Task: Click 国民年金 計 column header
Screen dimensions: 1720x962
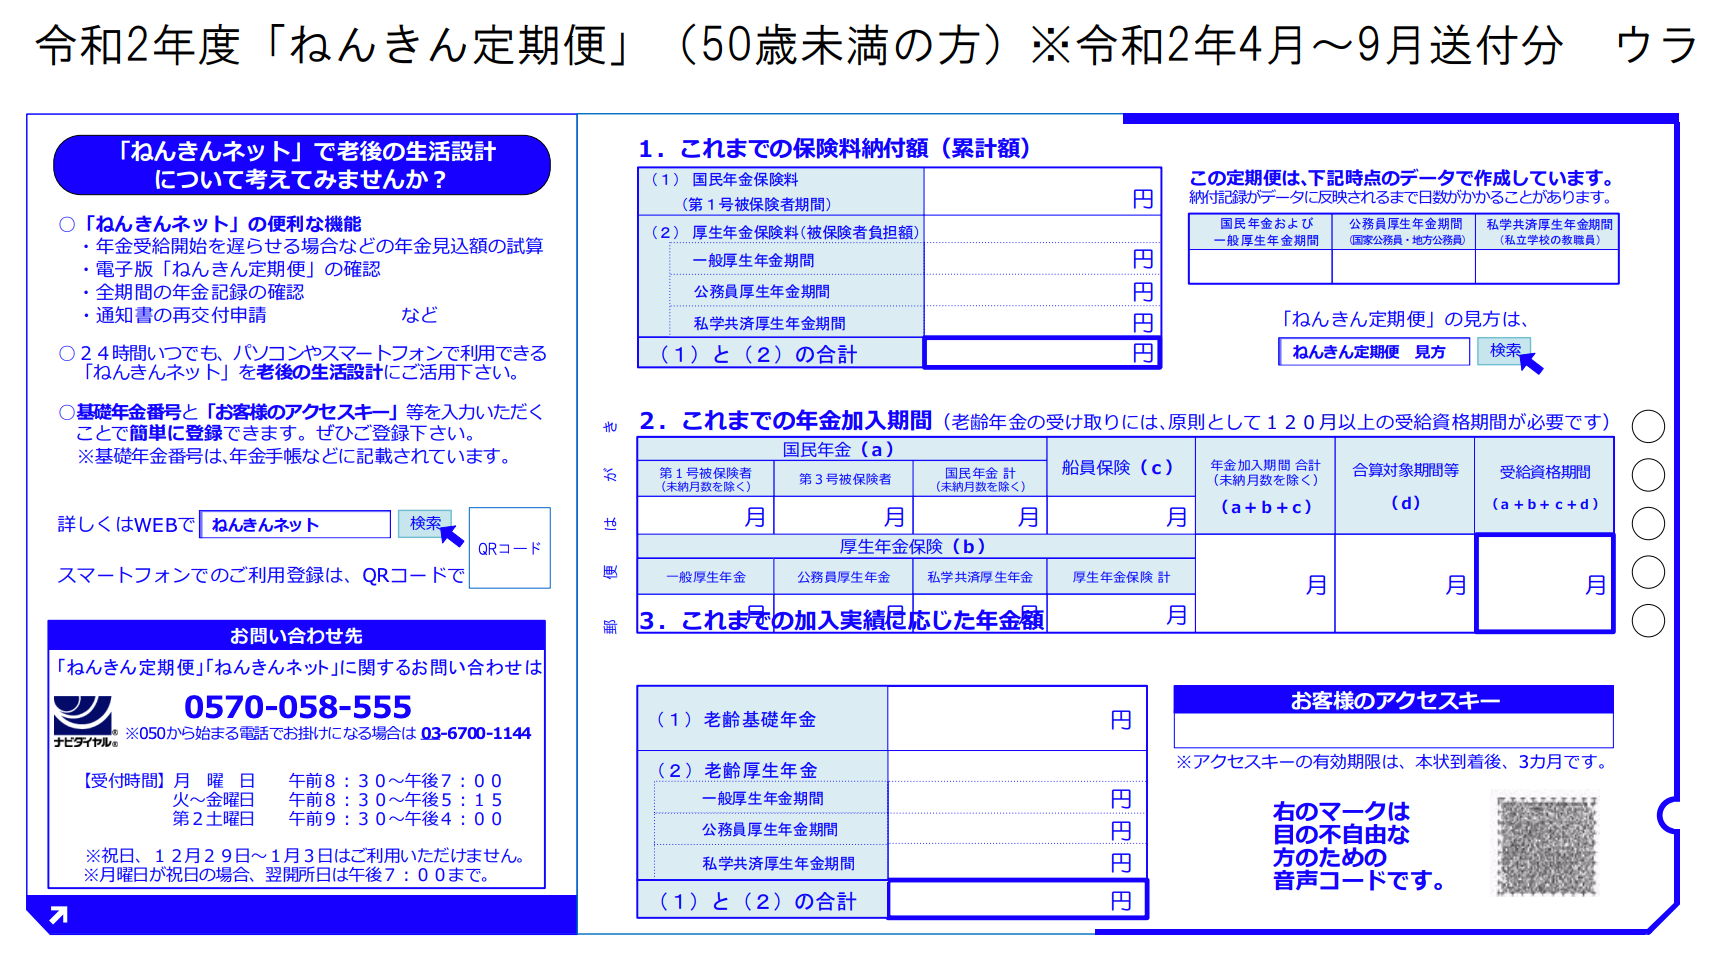Action: (980, 479)
